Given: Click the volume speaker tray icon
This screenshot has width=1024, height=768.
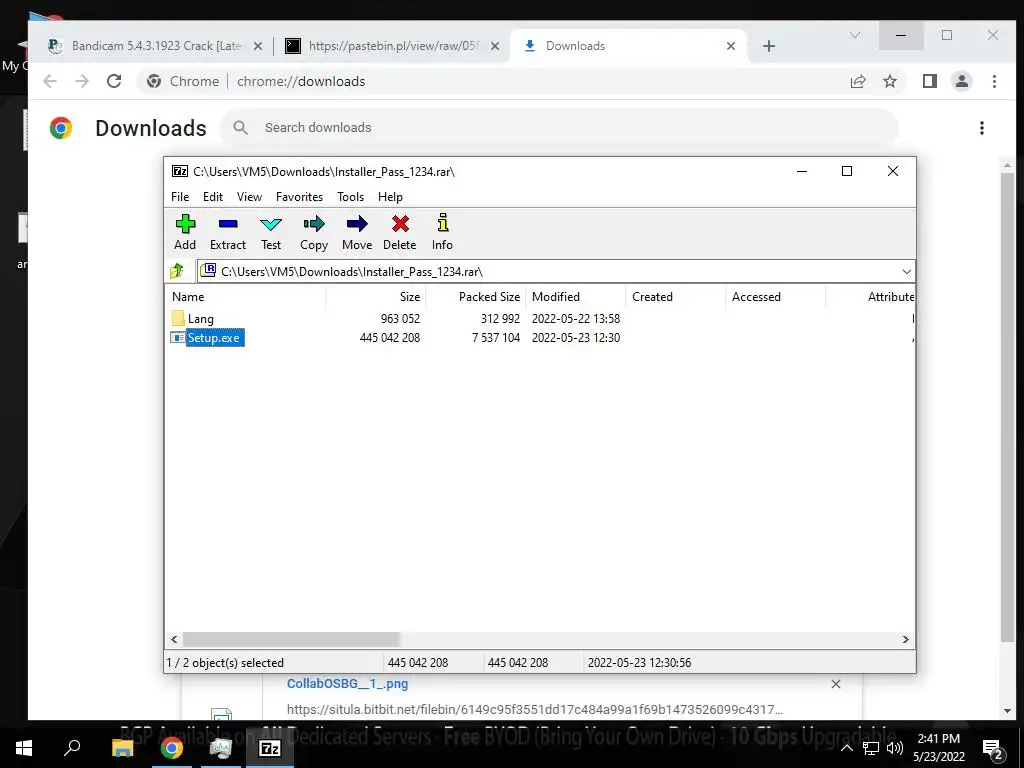Looking at the screenshot, I should pos(895,748).
